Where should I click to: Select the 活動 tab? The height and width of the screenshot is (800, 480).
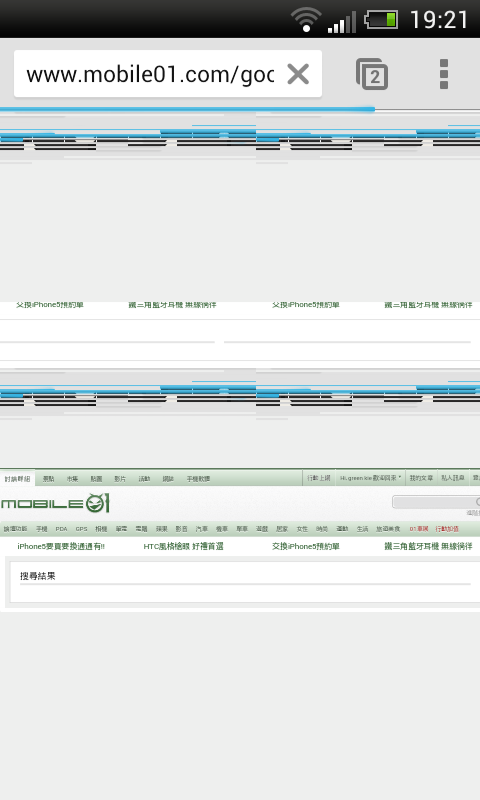(144, 479)
